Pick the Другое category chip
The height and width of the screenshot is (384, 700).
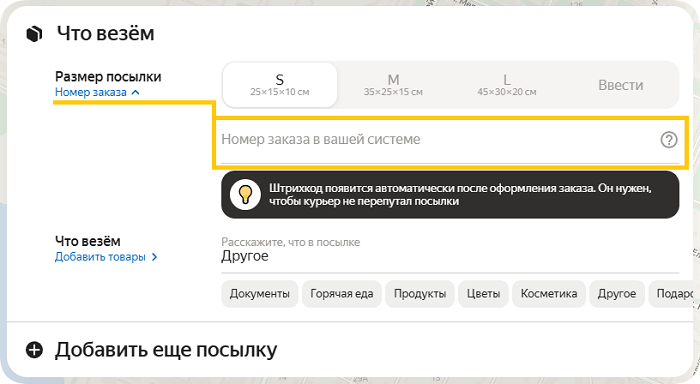[617, 294]
